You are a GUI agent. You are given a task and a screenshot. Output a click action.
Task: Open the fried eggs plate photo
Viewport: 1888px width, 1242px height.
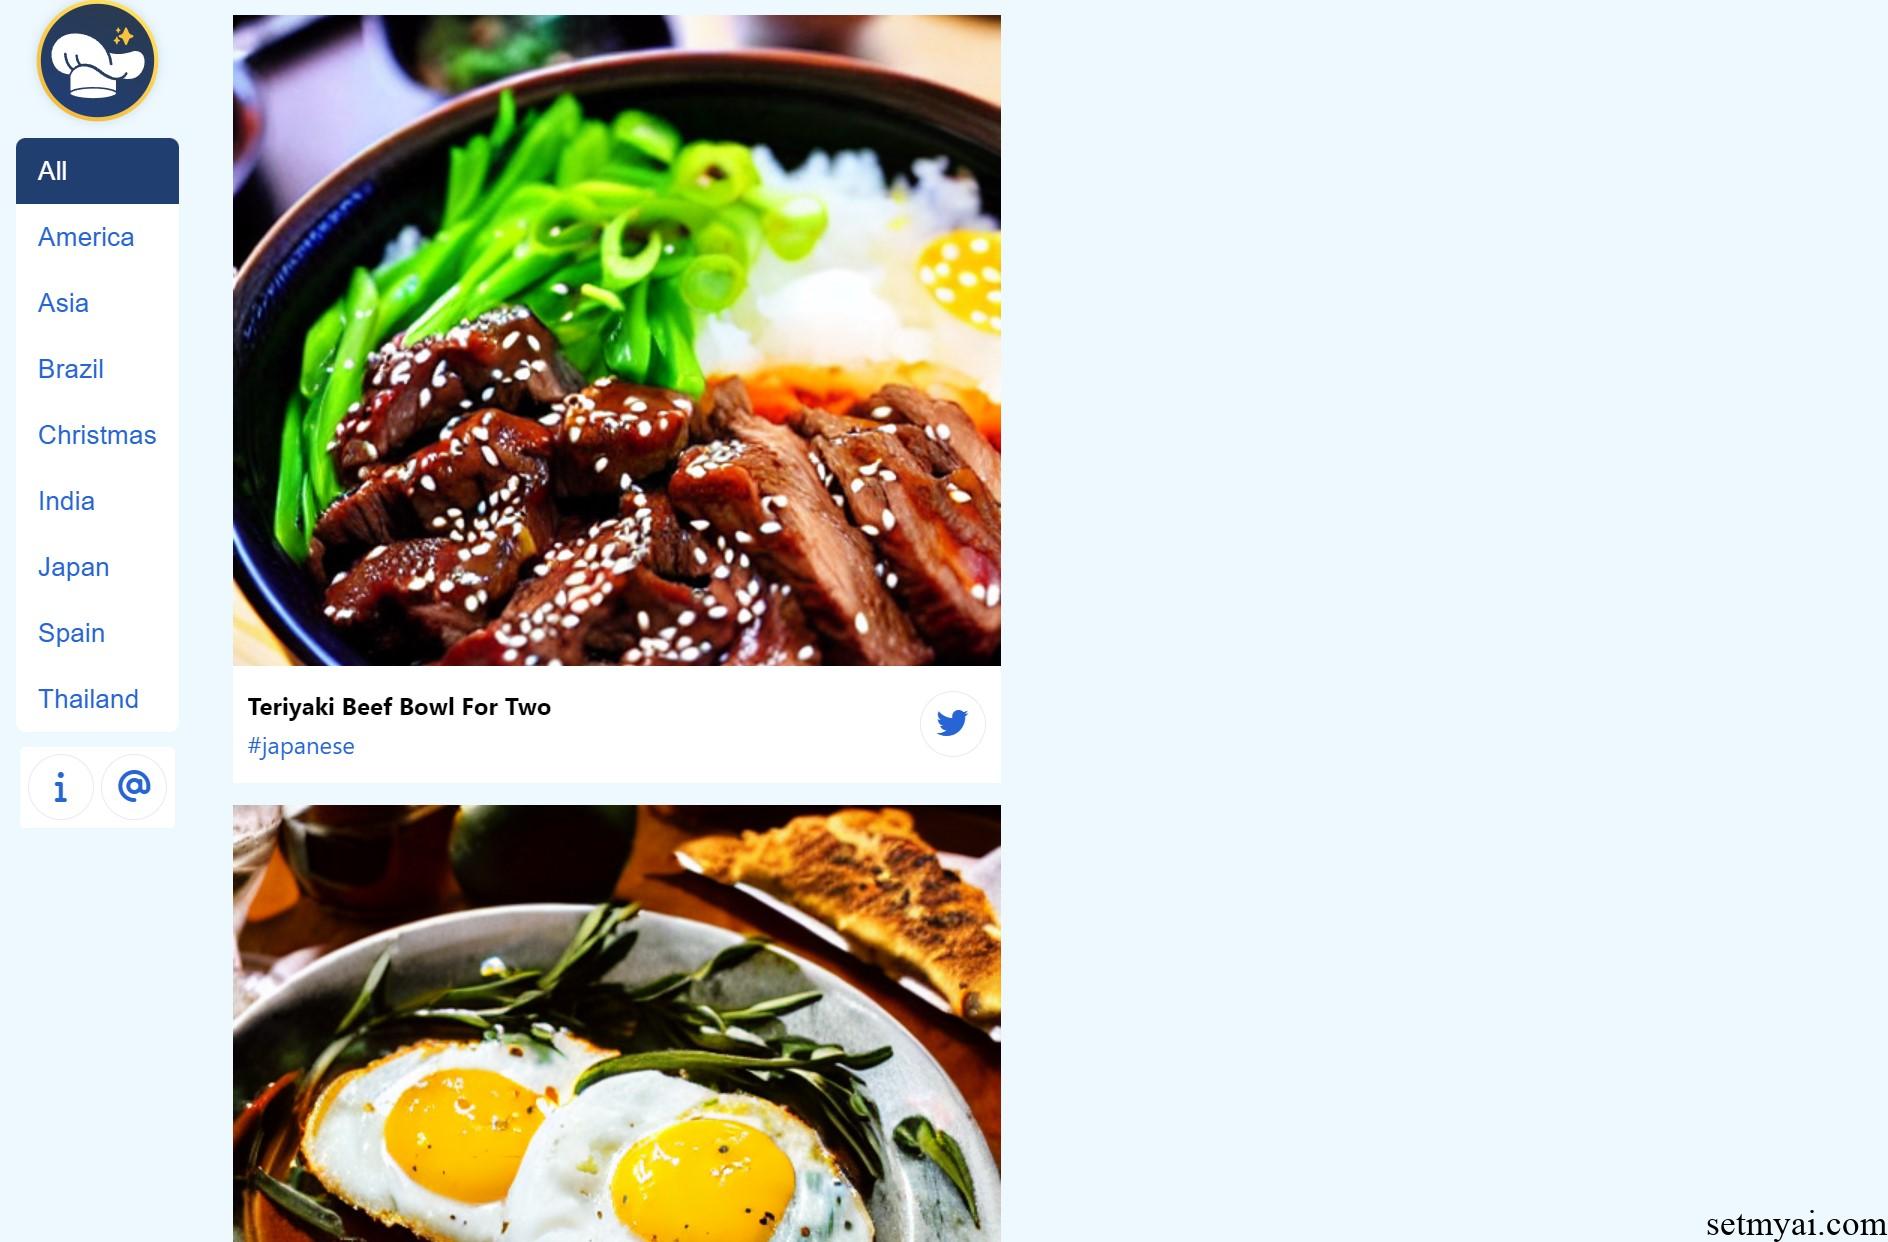616,1023
